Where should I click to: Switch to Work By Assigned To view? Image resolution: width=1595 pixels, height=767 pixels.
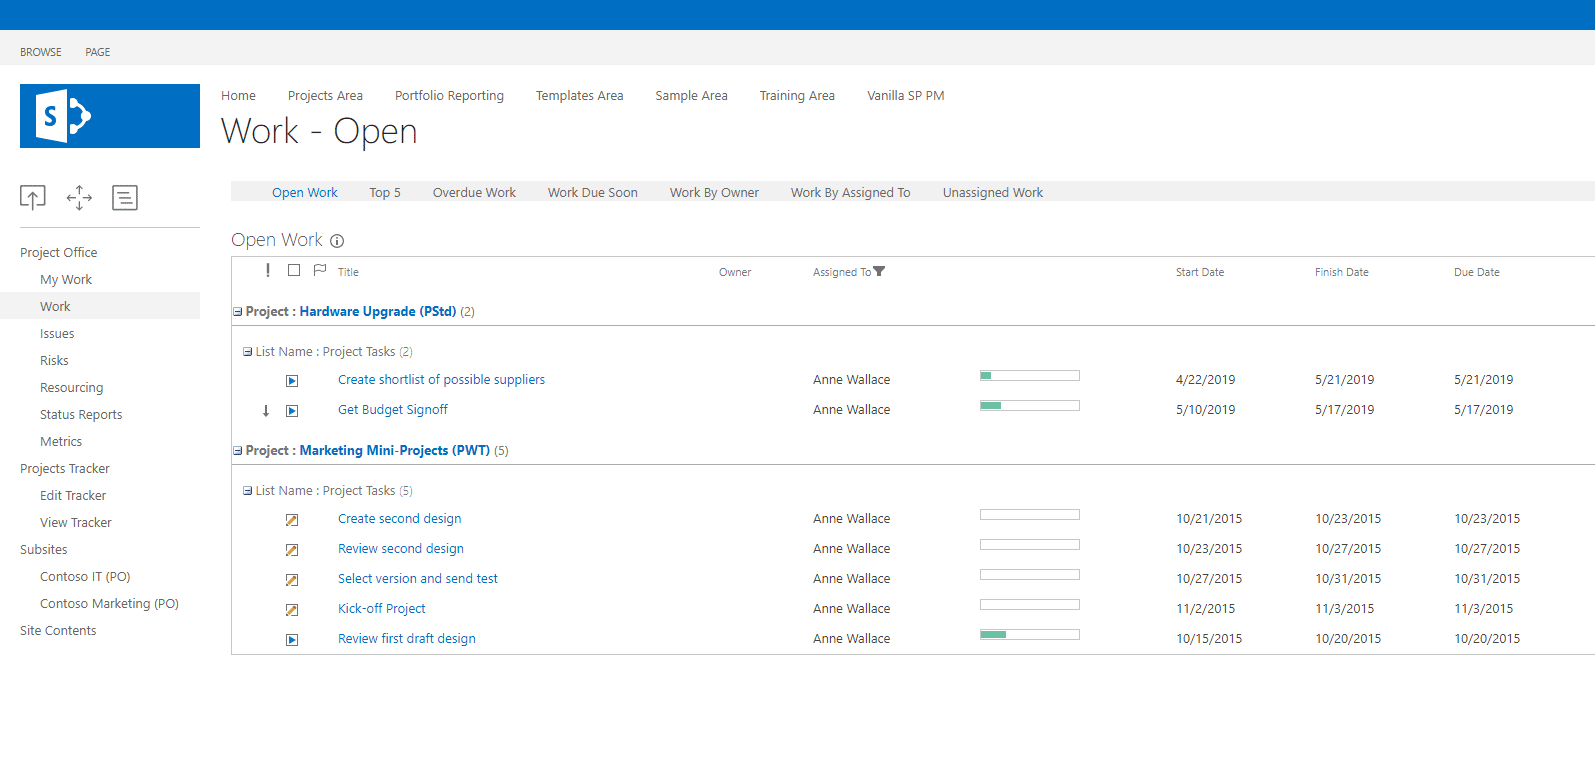click(851, 193)
